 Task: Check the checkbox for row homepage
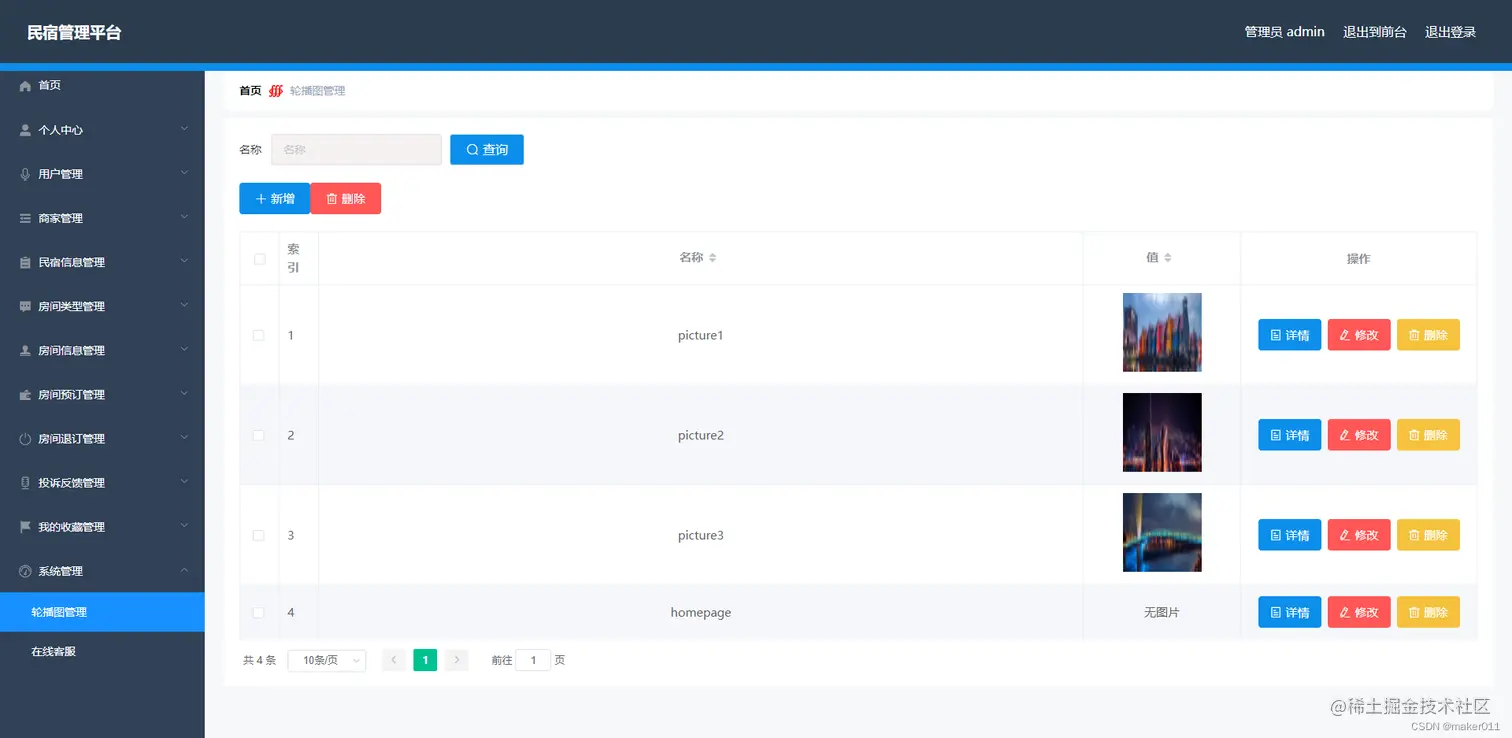pos(259,612)
